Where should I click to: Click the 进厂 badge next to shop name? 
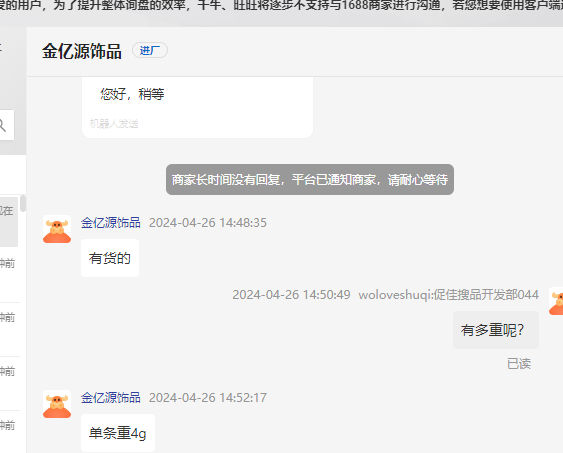point(150,50)
